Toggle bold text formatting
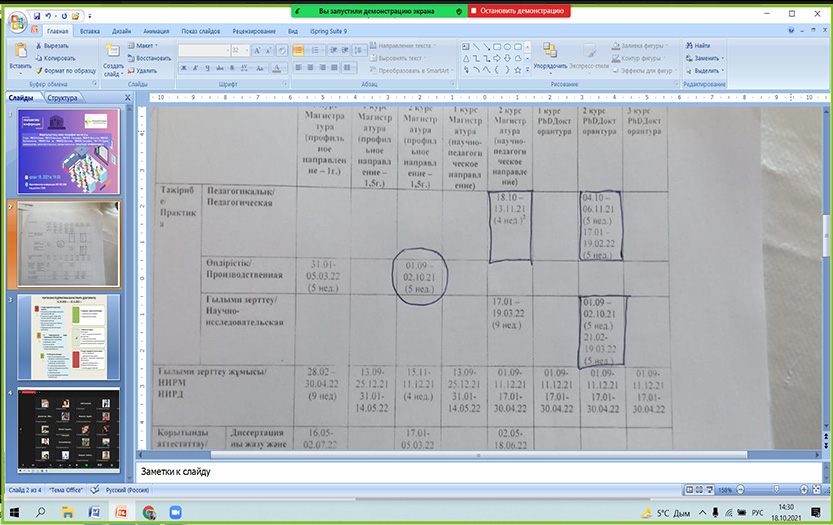This screenshot has width=833, height=525. [x=183, y=67]
